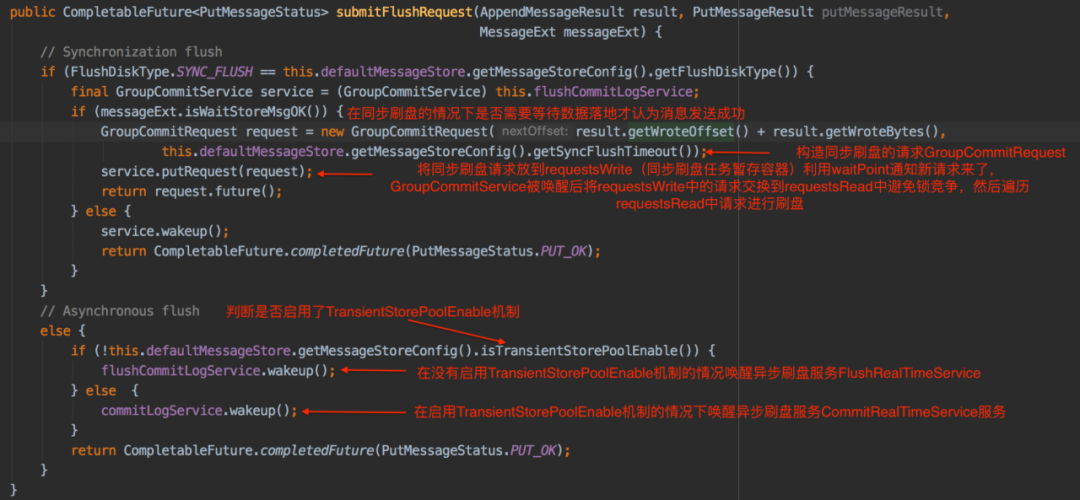The height and width of the screenshot is (500, 1080).
Task: Click the submitFlushRequest method name
Action: 403,13
